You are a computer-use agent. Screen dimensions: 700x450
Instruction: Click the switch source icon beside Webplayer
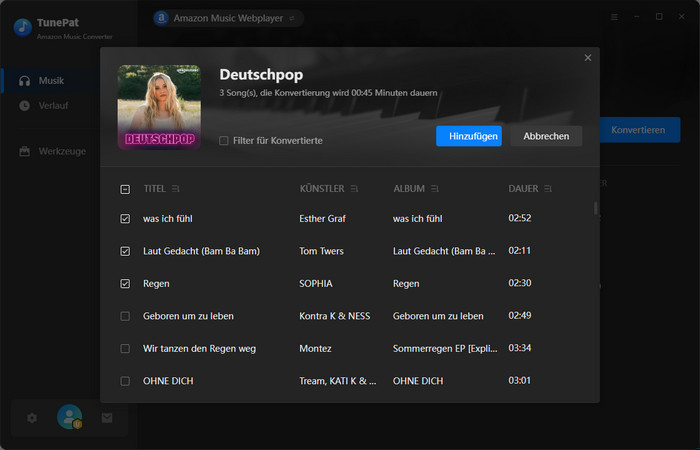pyautogui.click(x=292, y=18)
